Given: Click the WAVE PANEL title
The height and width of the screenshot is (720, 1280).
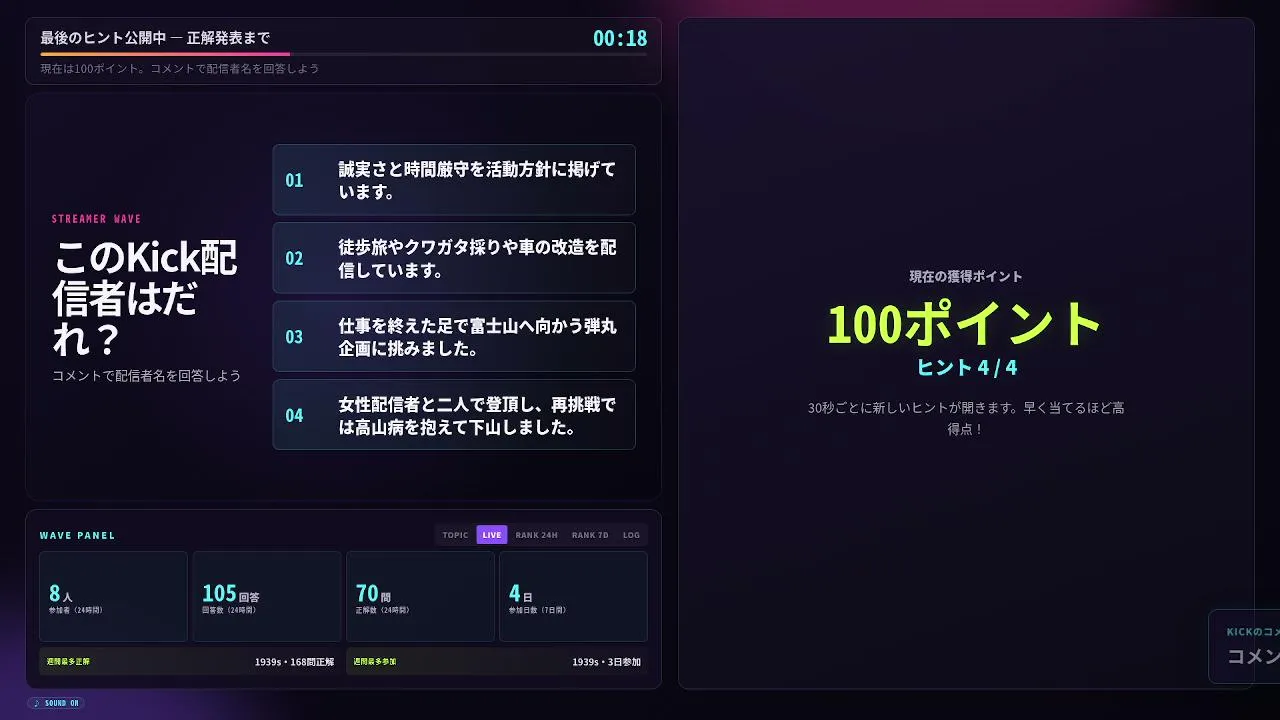Looking at the screenshot, I should tap(77, 536).
